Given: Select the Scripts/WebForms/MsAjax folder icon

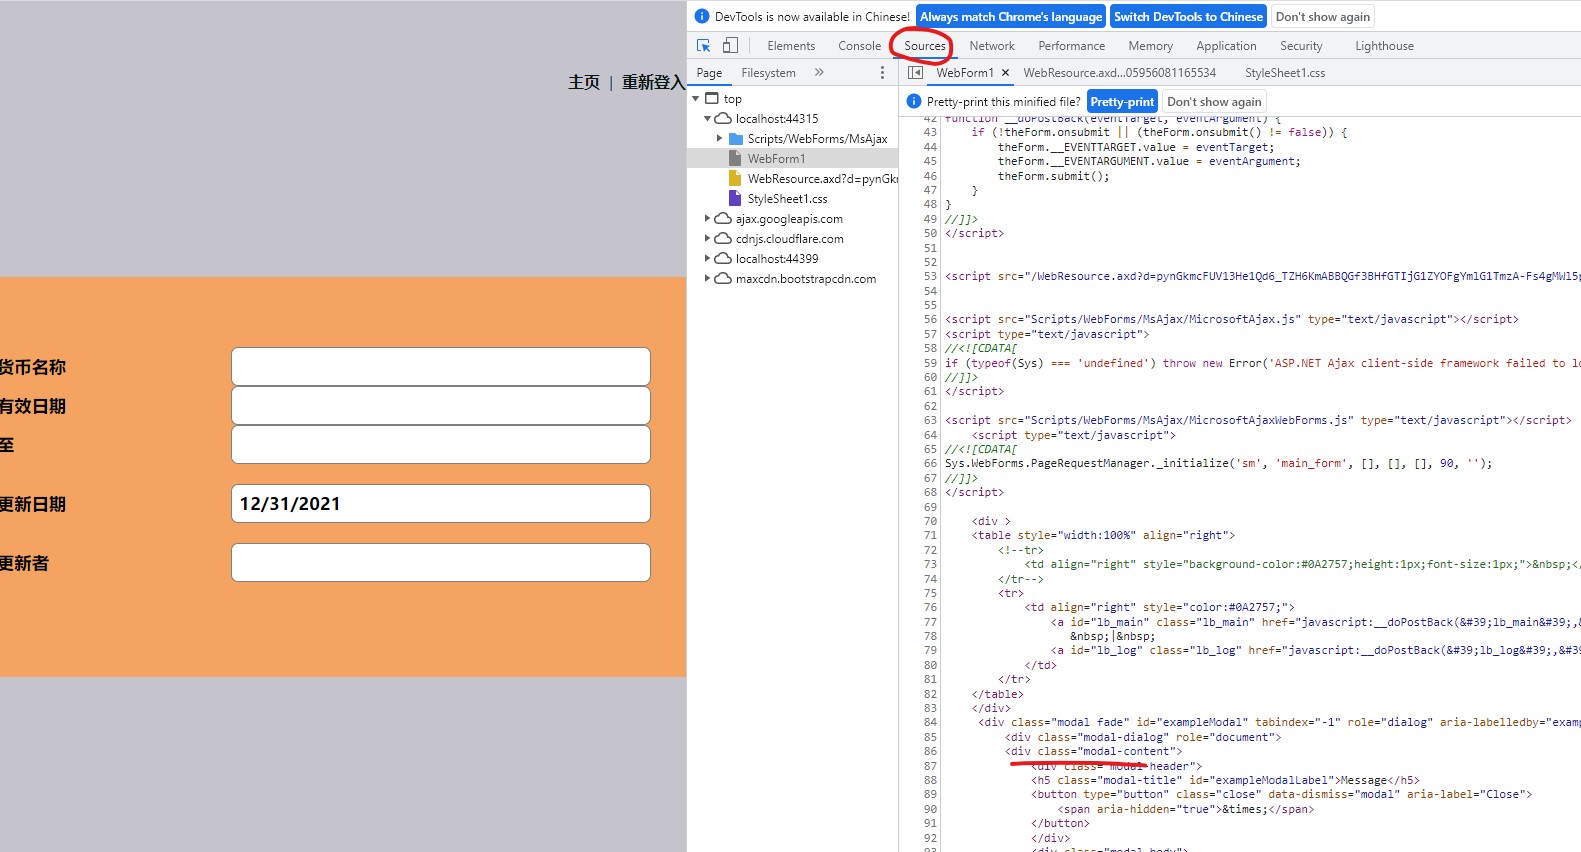Looking at the screenshot, I should (736, 139).
